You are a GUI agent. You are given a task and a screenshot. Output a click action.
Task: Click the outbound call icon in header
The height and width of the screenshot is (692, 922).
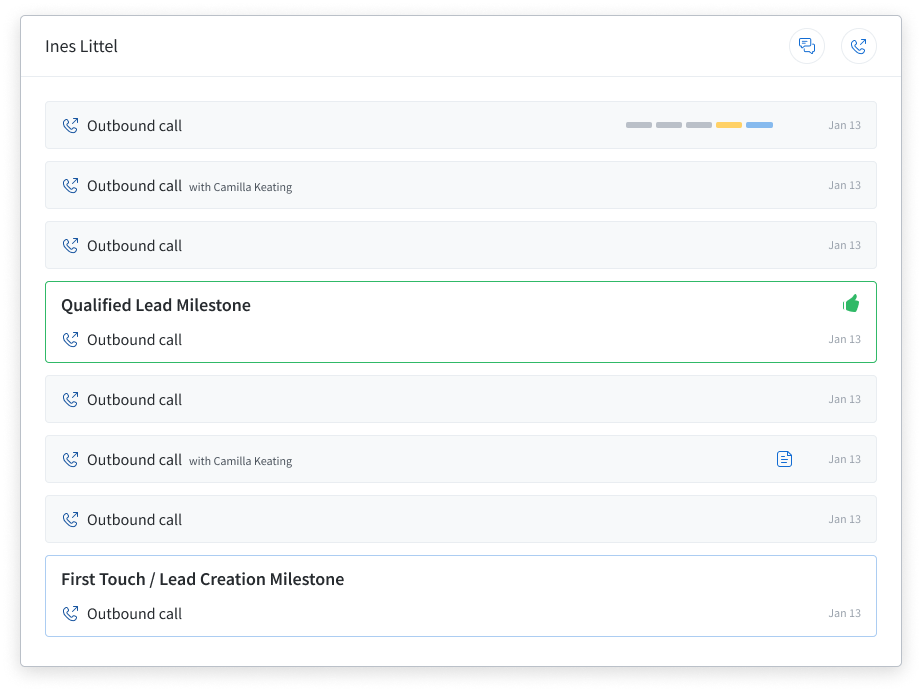coord(858,46)
